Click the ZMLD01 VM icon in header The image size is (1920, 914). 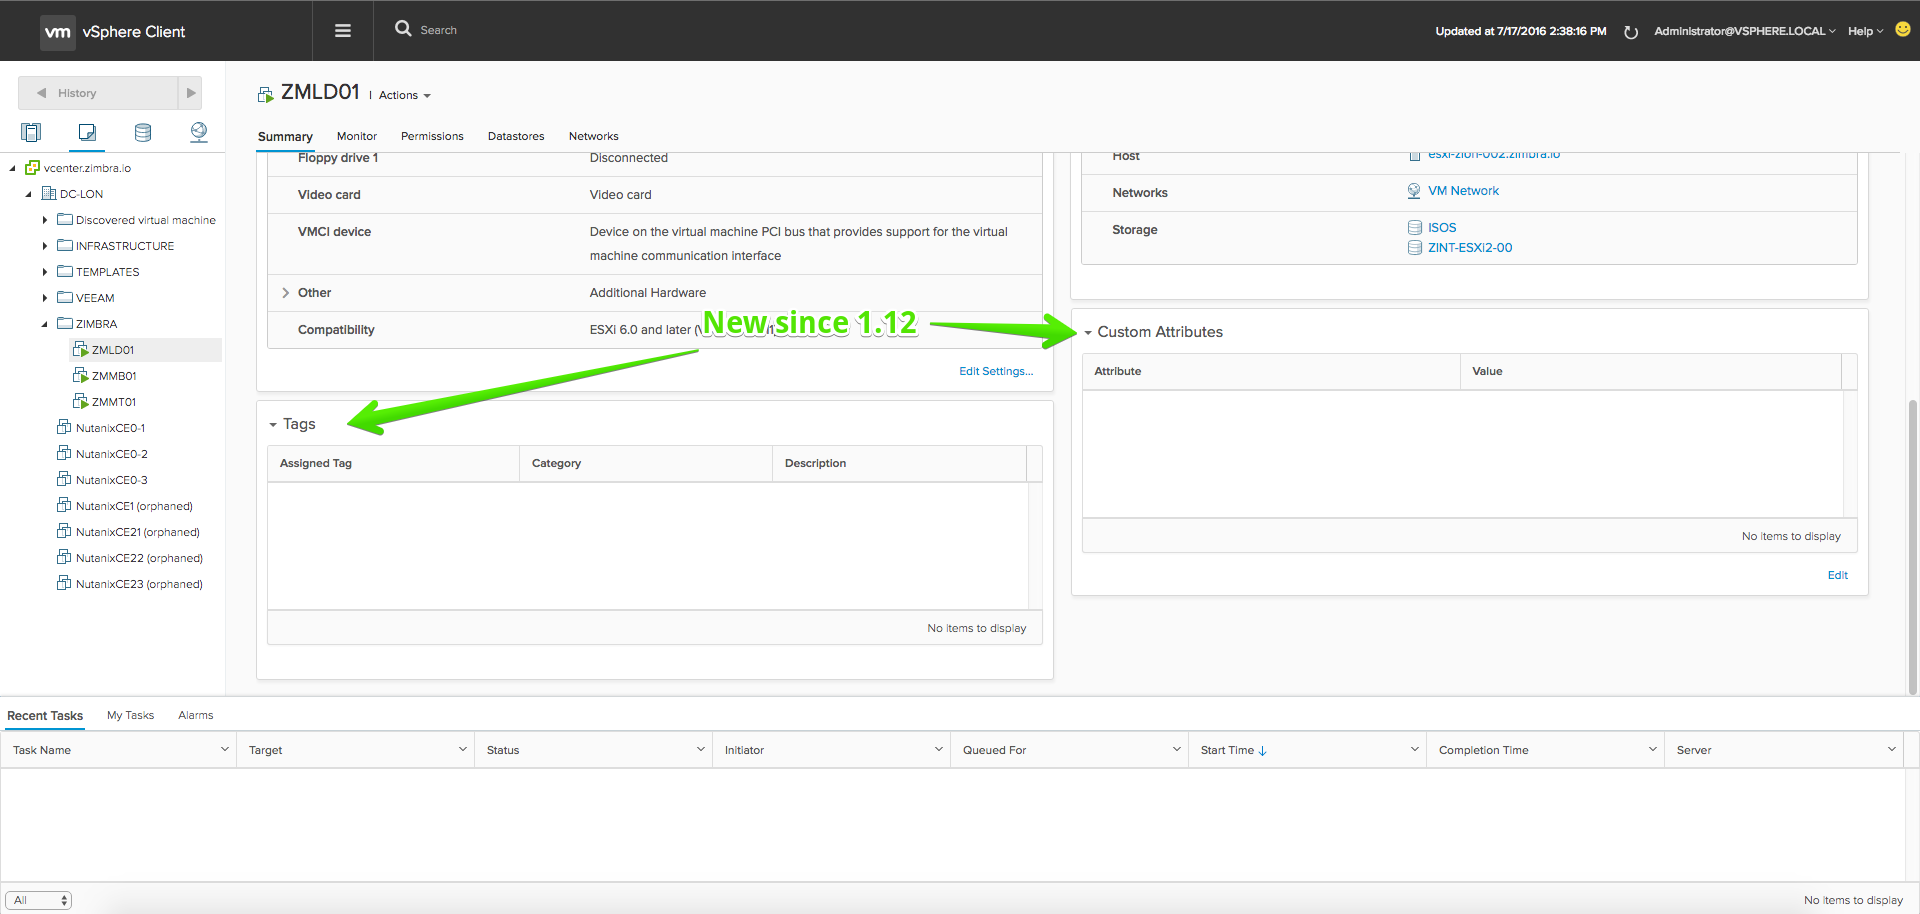265,95
